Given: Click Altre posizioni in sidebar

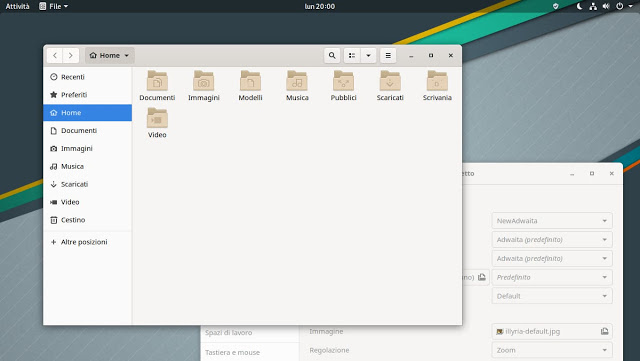Looking at the screenshot, I should 87,242.
